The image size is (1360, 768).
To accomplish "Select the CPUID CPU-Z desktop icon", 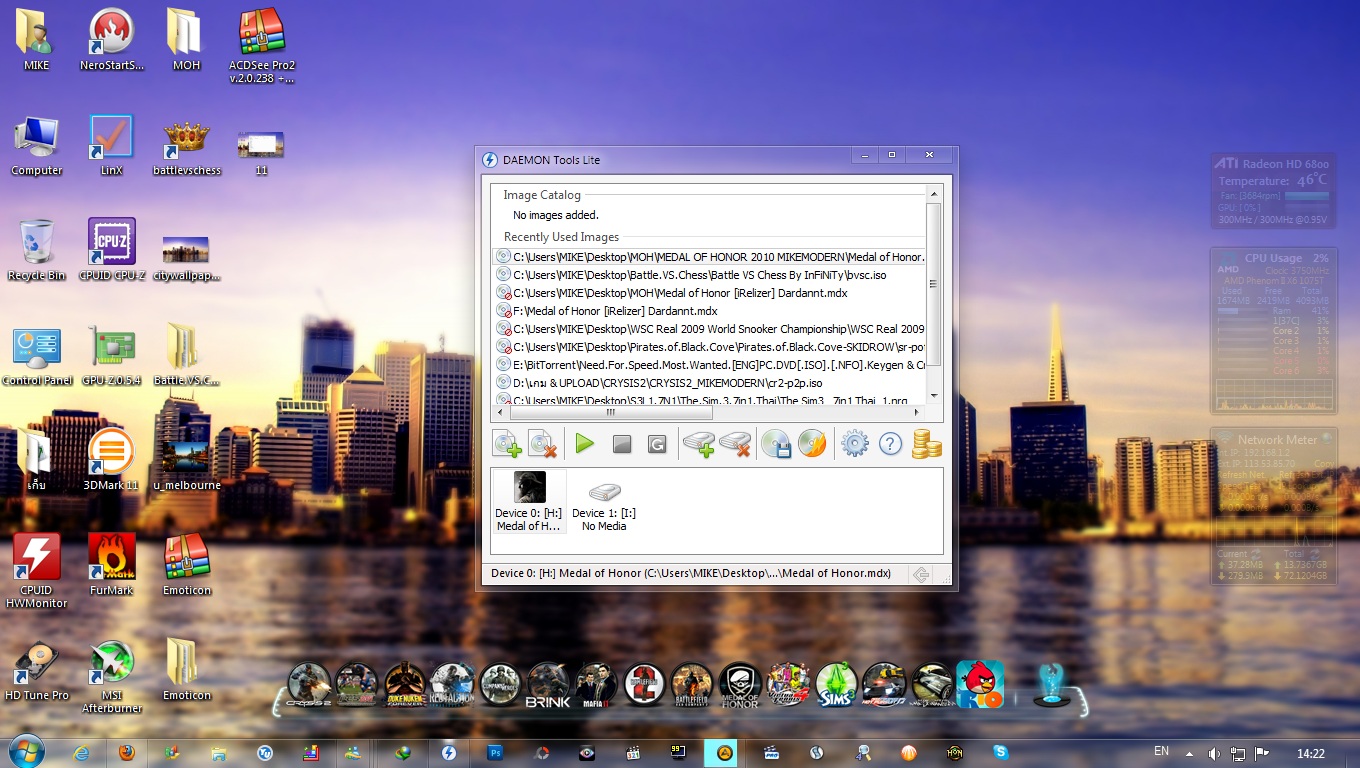I will click(x=112, y=250).
